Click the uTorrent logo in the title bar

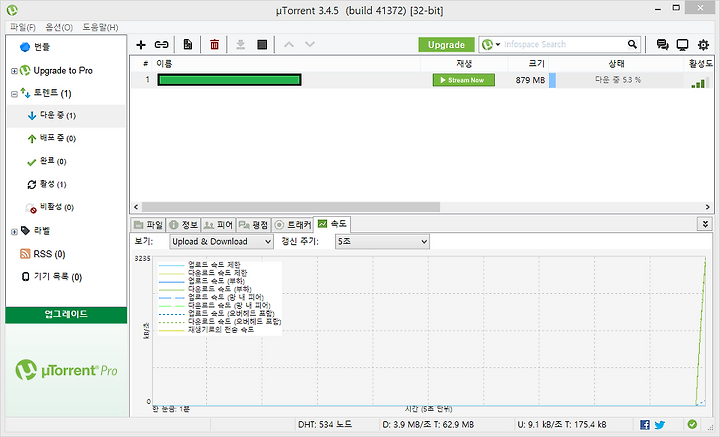(x=12, y=10)
